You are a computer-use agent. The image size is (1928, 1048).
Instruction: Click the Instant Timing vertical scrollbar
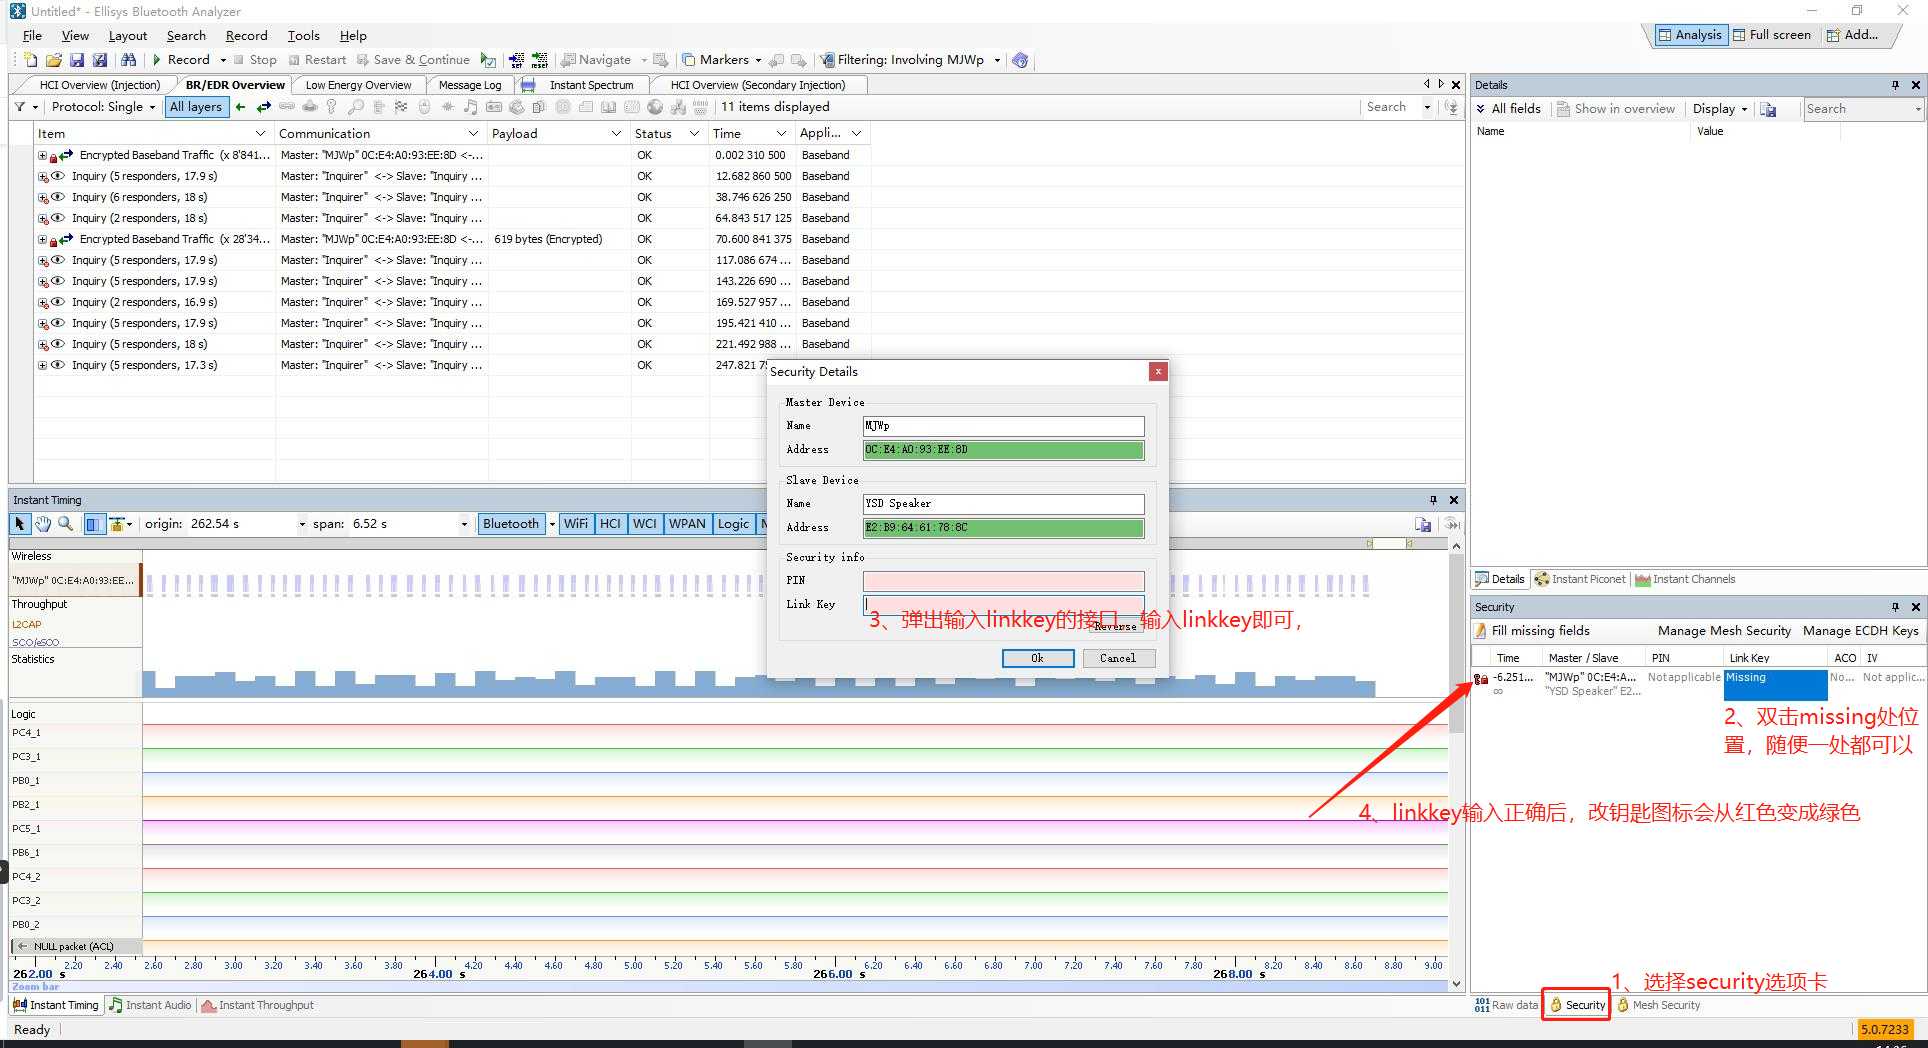(1456, 765)
